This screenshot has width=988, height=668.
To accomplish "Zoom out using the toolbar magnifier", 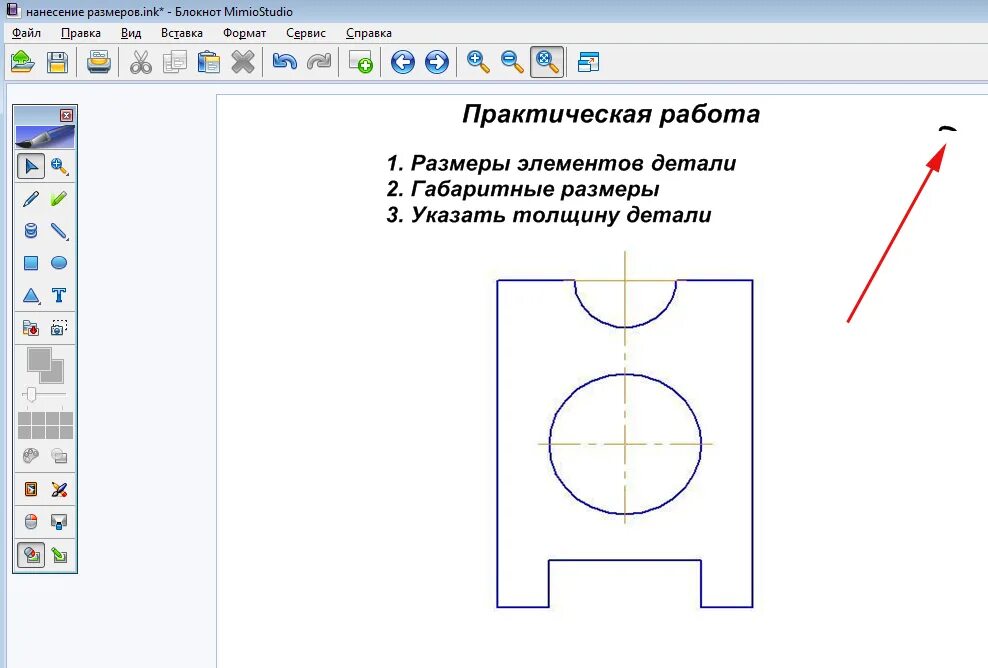I will click(x=512, y=62).
